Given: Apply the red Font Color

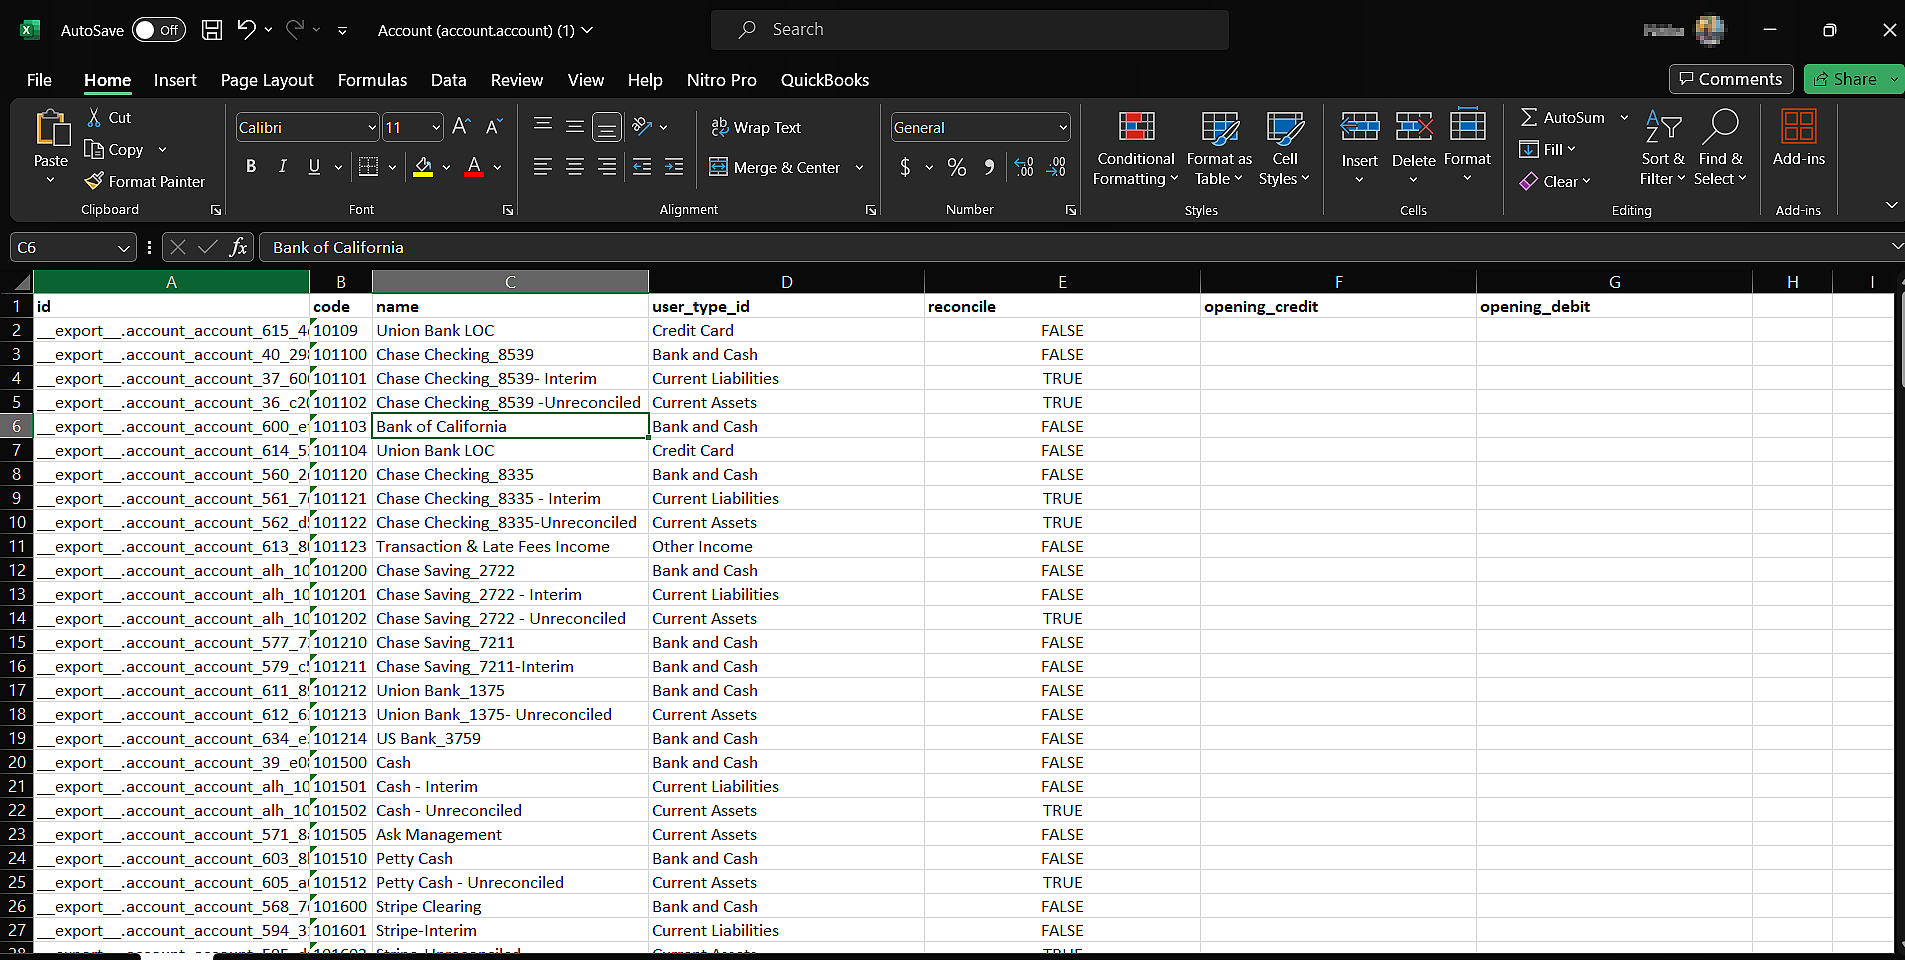Looking at the screenshot, I should tap(474, 167).
